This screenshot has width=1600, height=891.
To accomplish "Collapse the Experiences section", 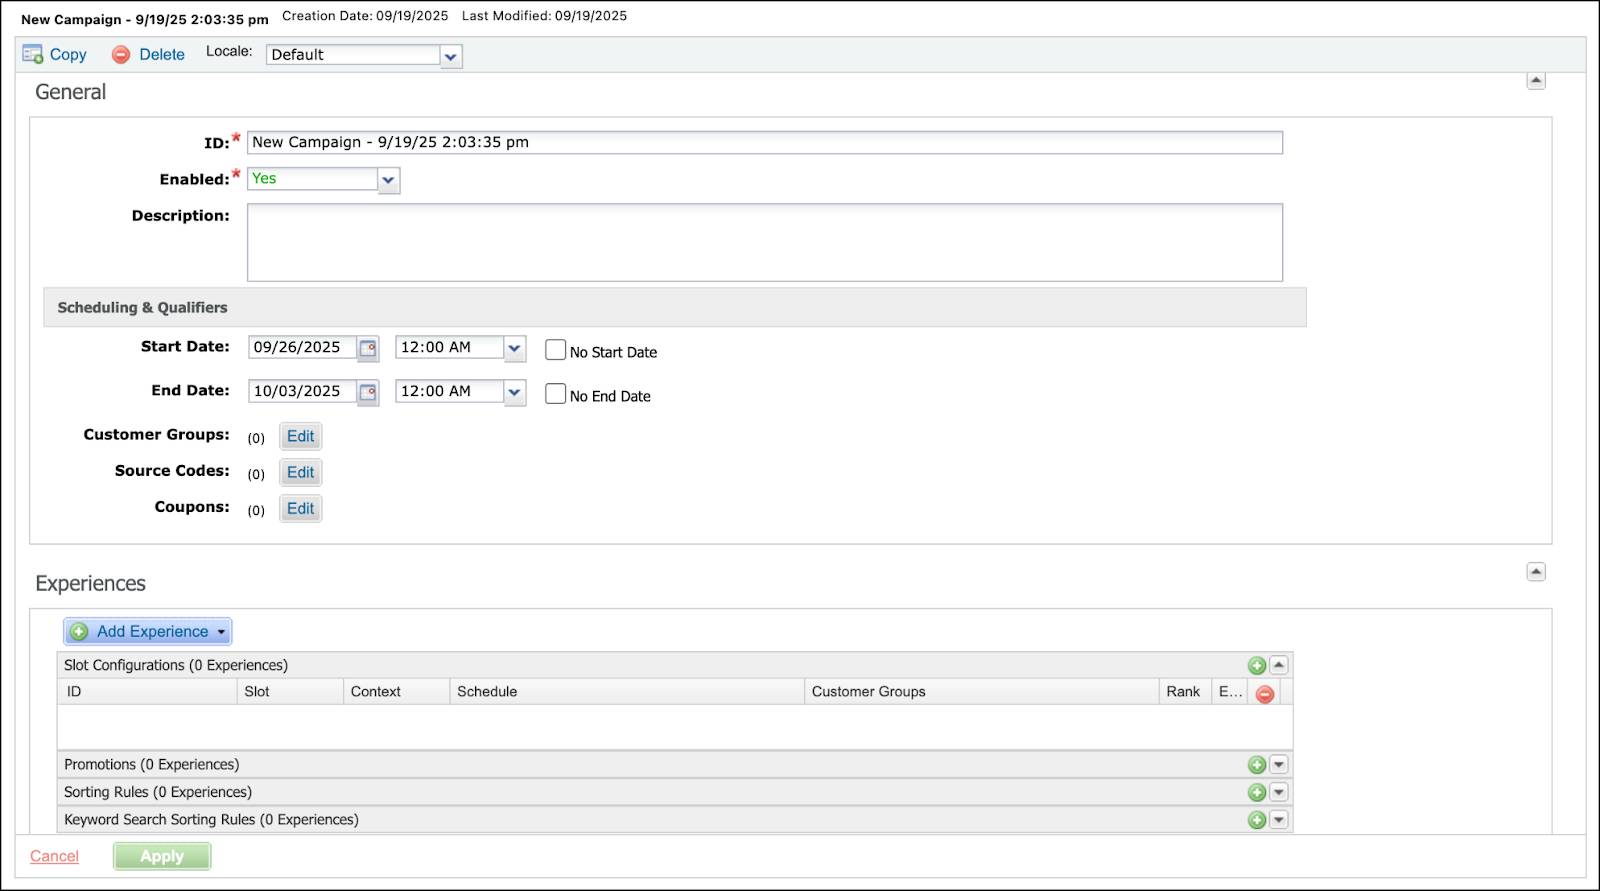I will point(1536,572).
